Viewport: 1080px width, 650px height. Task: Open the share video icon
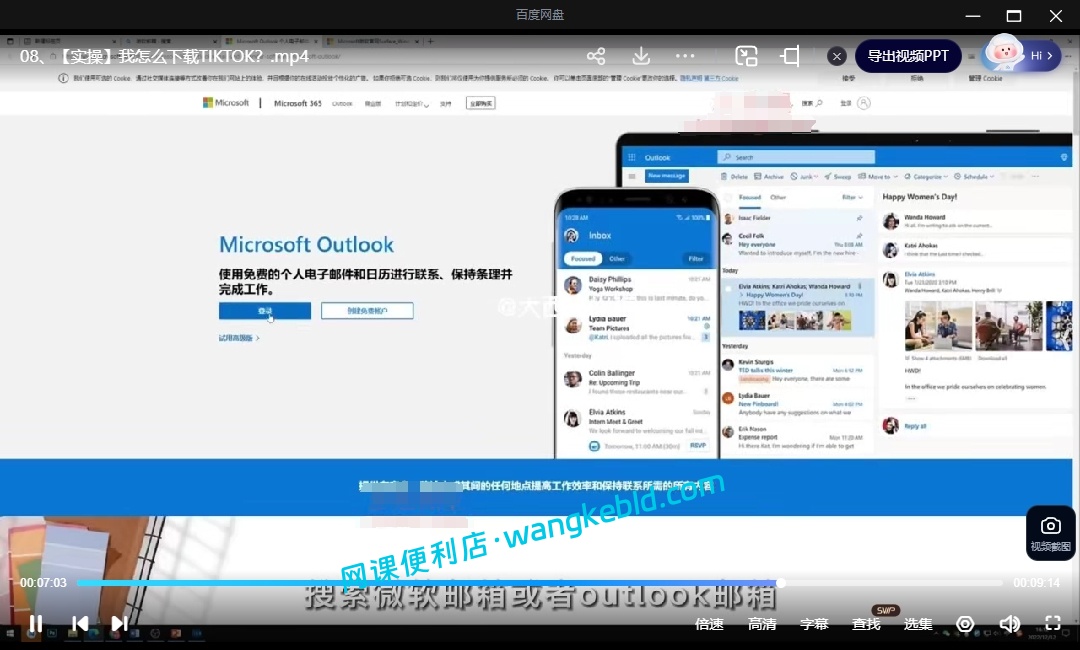[596, 56]
